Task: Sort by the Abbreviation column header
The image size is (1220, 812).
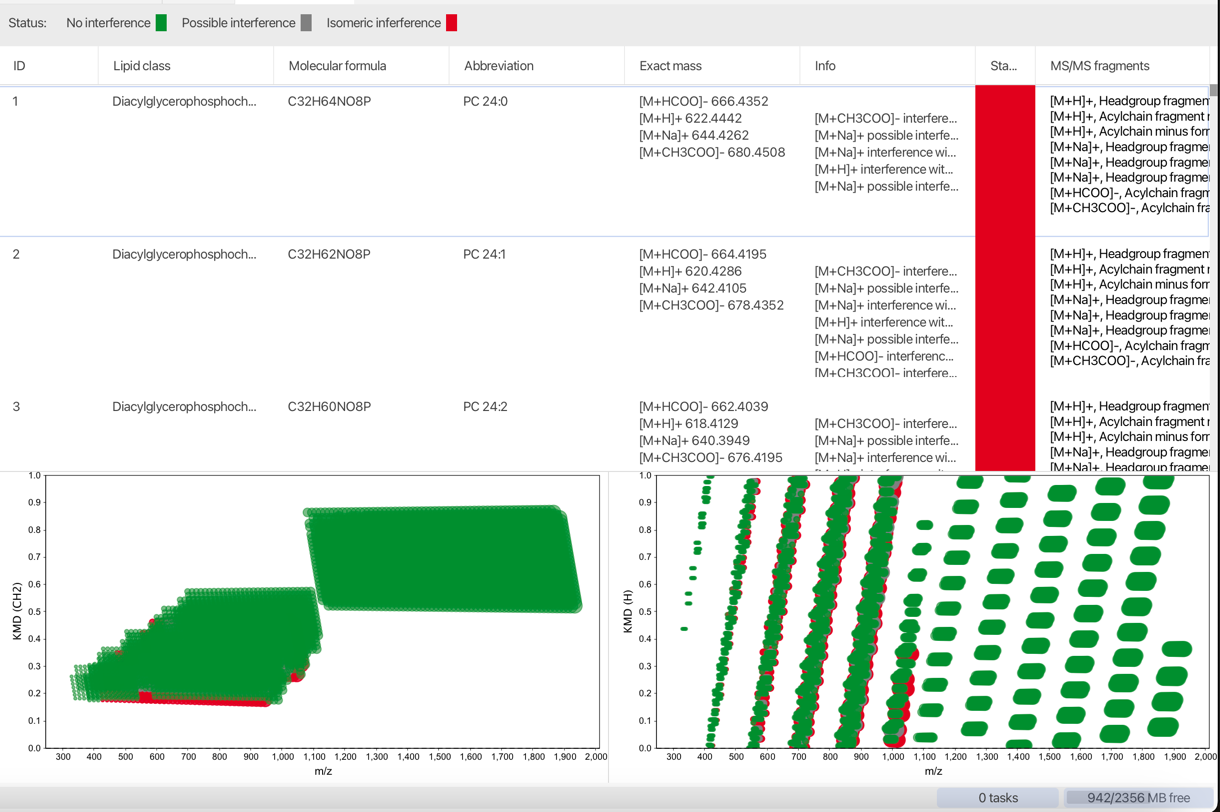Action: tap(537, 66)
